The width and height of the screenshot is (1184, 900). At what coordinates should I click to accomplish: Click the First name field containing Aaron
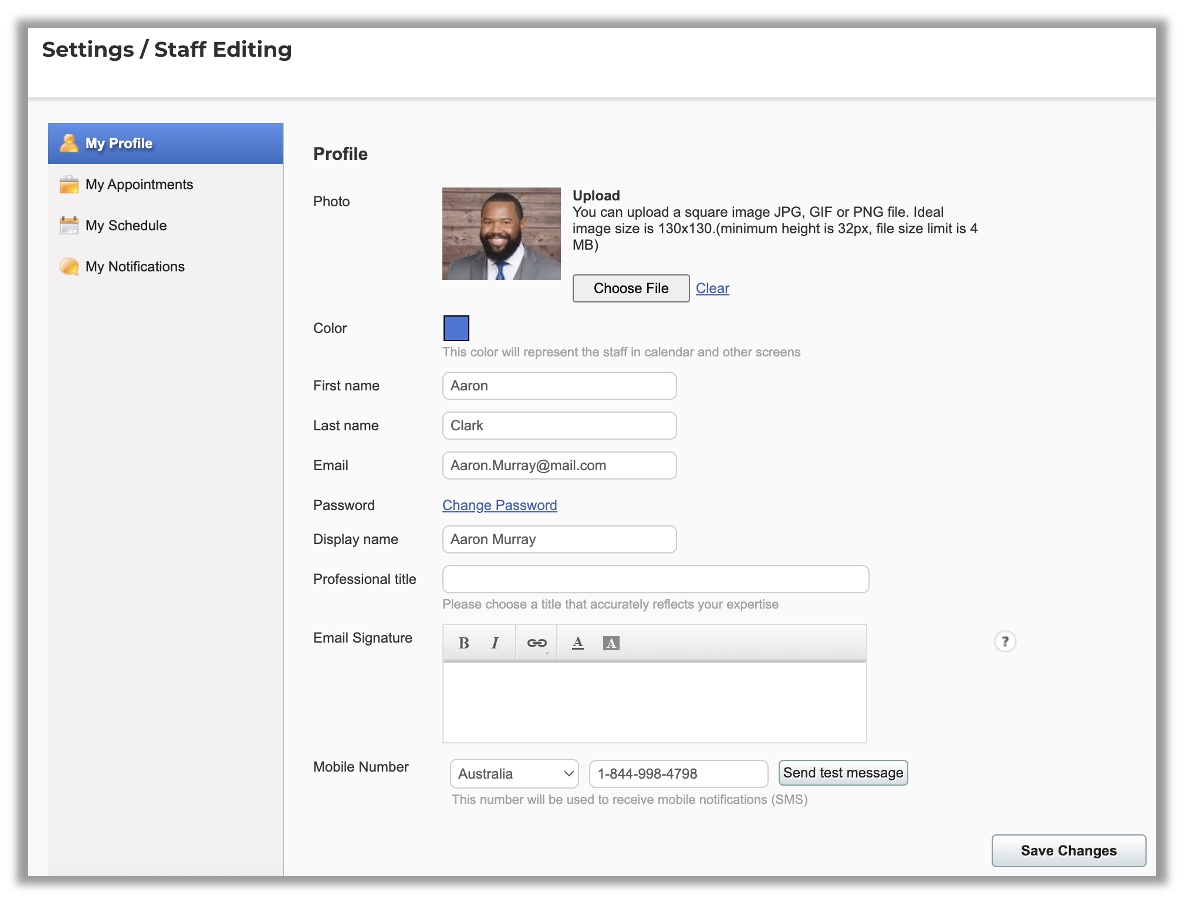pos(560,386)
